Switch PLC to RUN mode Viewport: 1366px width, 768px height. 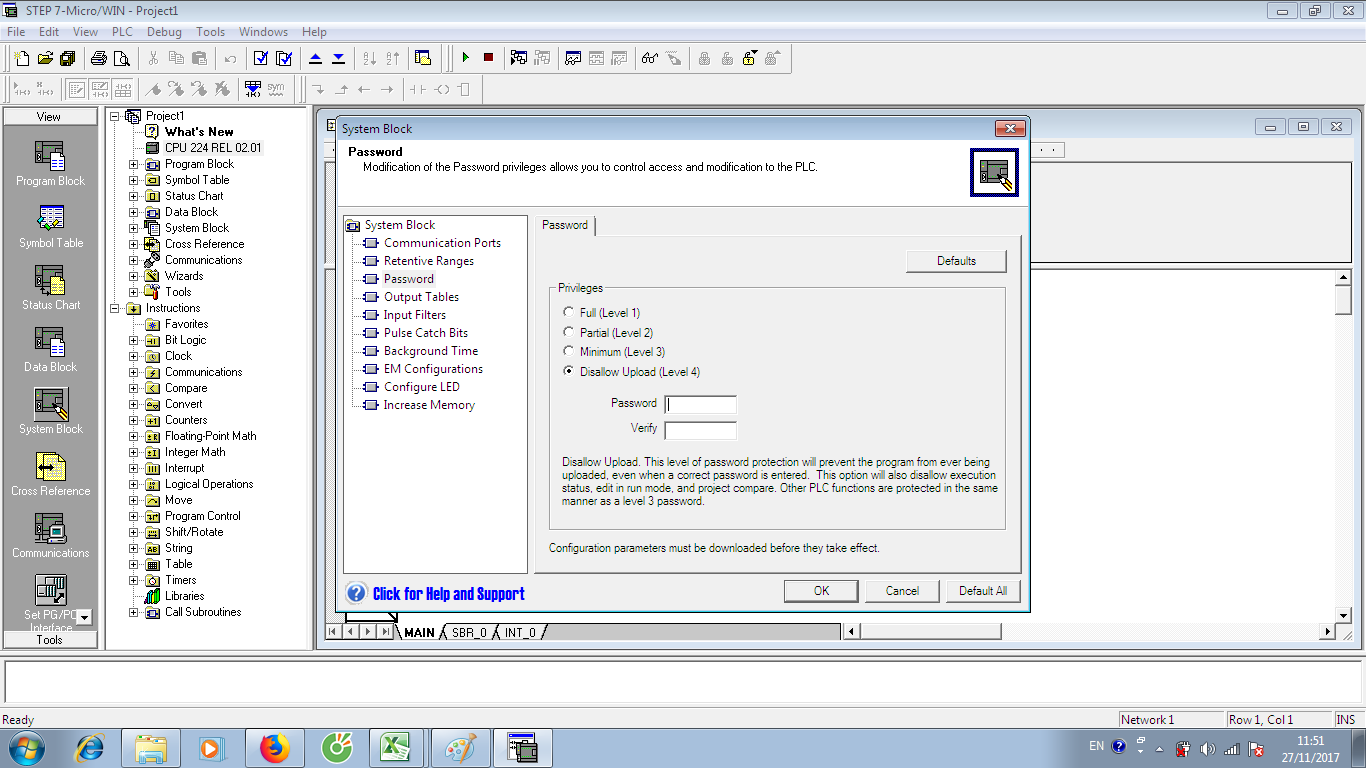click(x=466, y=57)
